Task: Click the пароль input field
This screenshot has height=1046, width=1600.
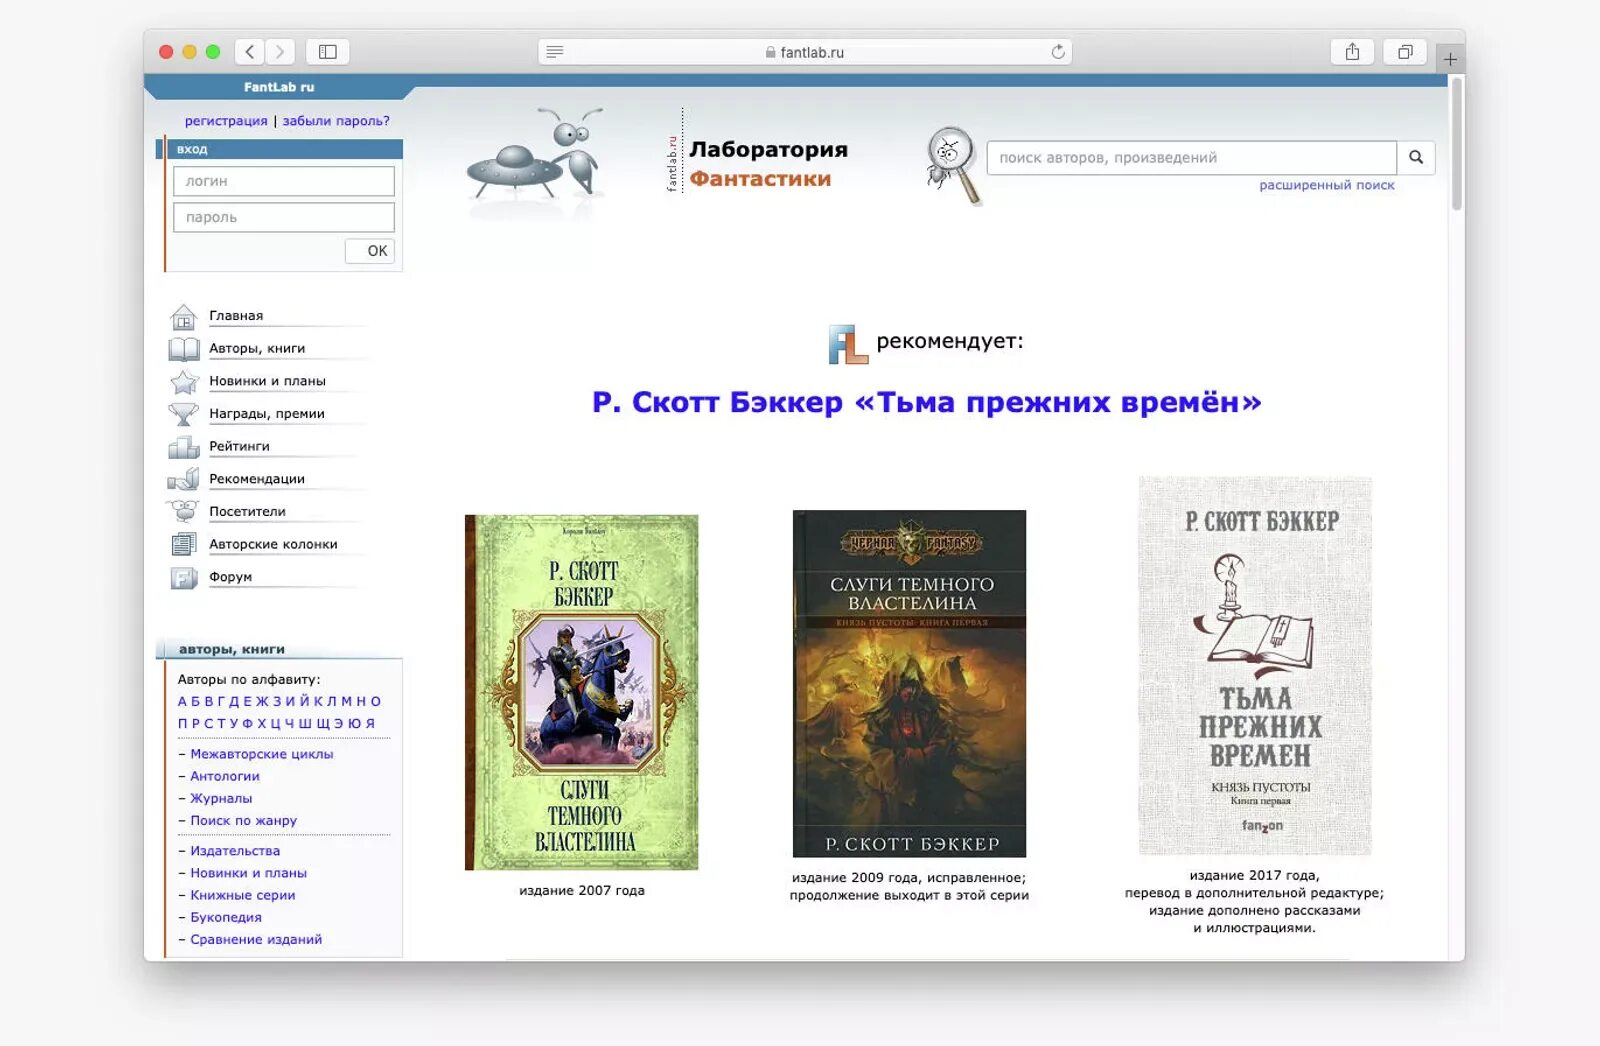Action: (x=284, y=217)
